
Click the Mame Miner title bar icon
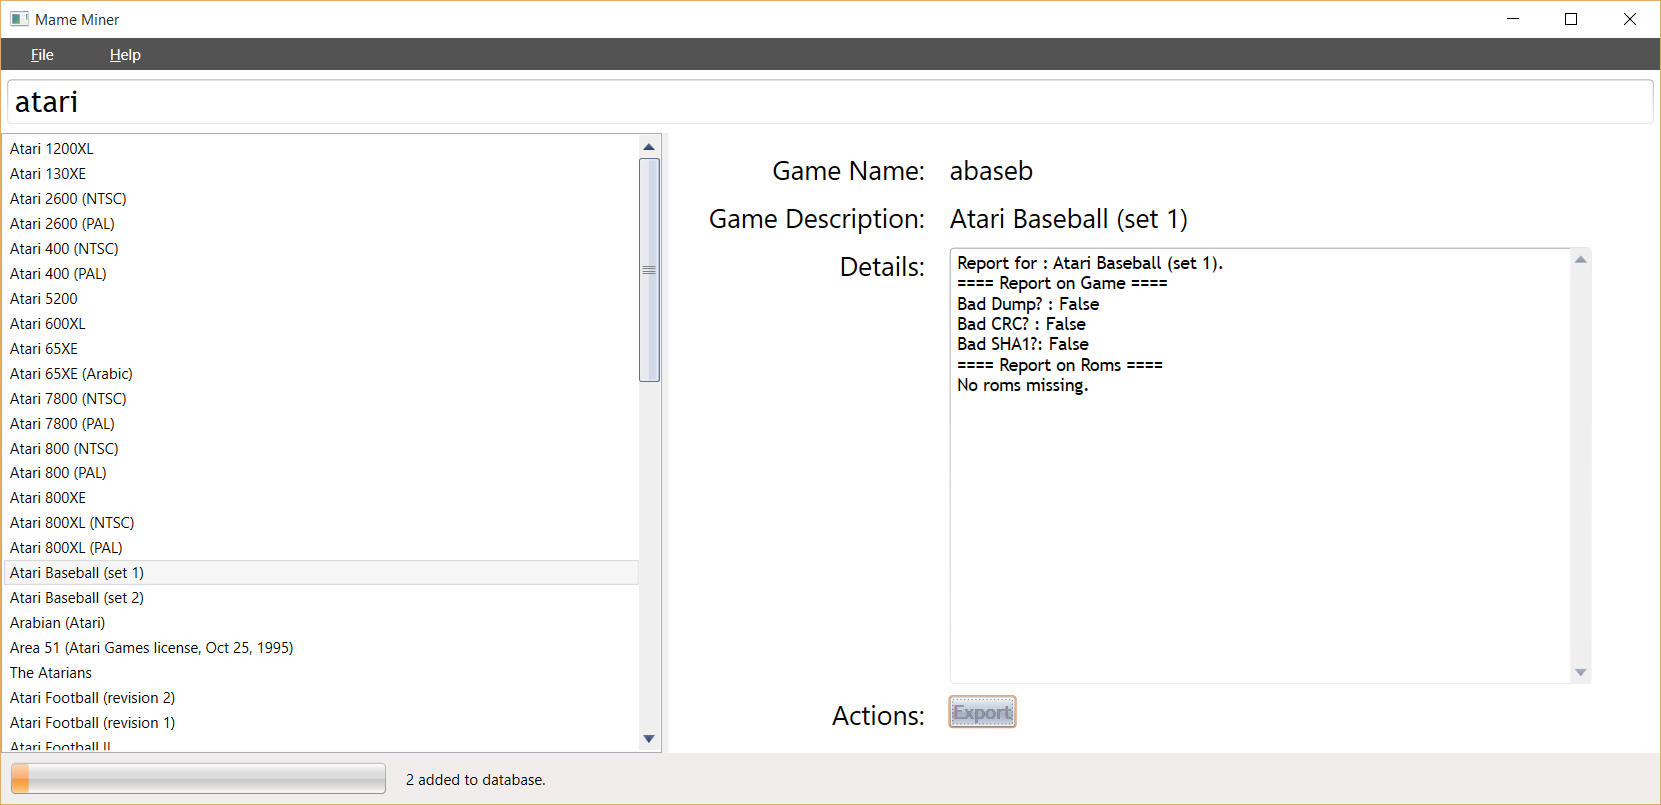click(19, 19)
